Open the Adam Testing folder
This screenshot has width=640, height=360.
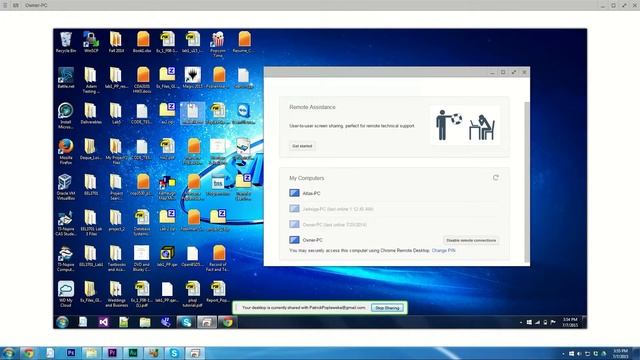[x=91, y=80]
